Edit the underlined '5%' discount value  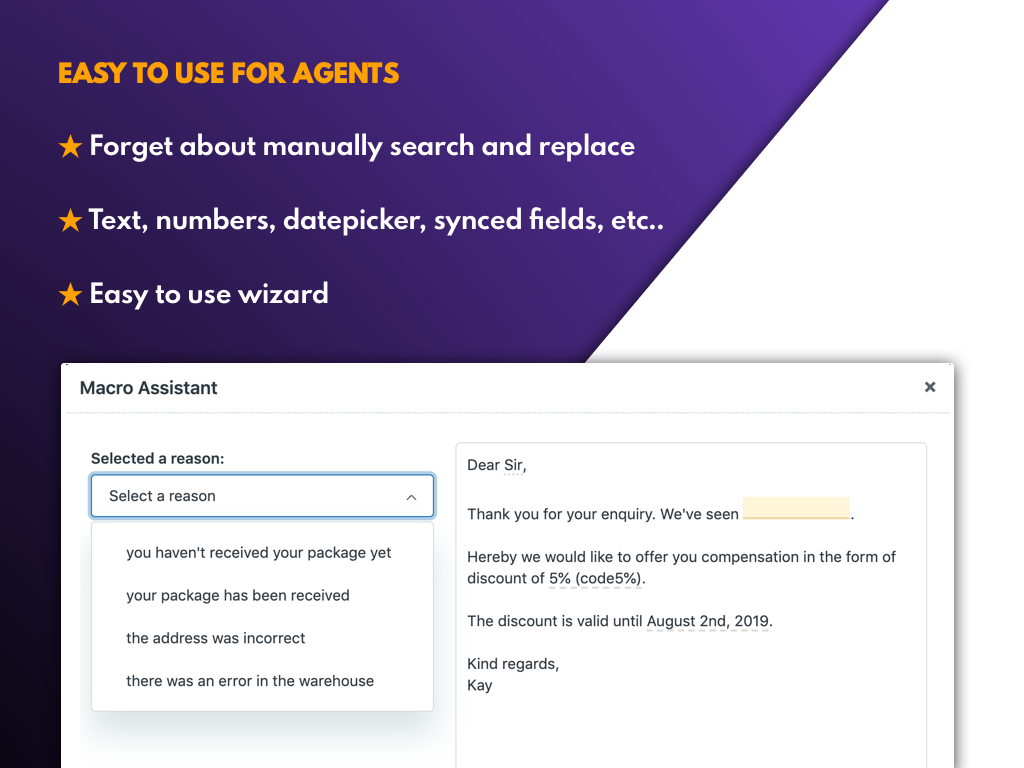pos(560,579)
